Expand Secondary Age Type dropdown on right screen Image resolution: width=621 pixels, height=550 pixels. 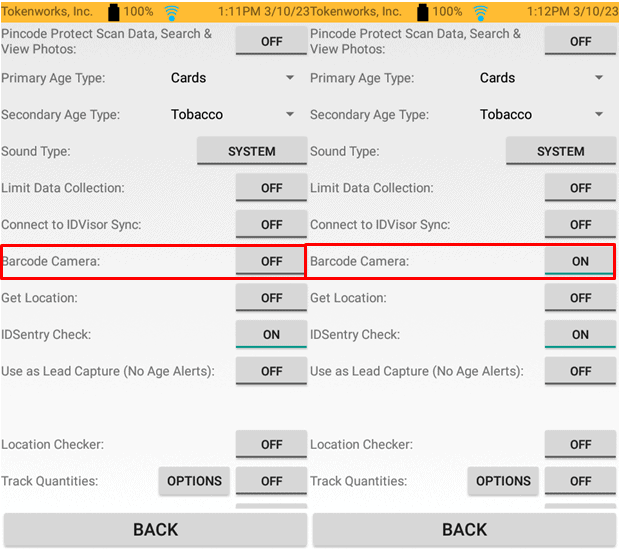pos(541,114)
